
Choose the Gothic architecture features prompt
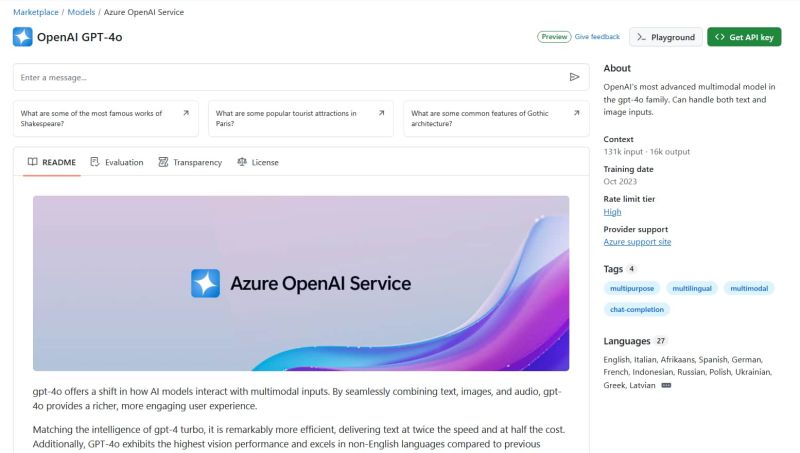click(x=496, y=118)
